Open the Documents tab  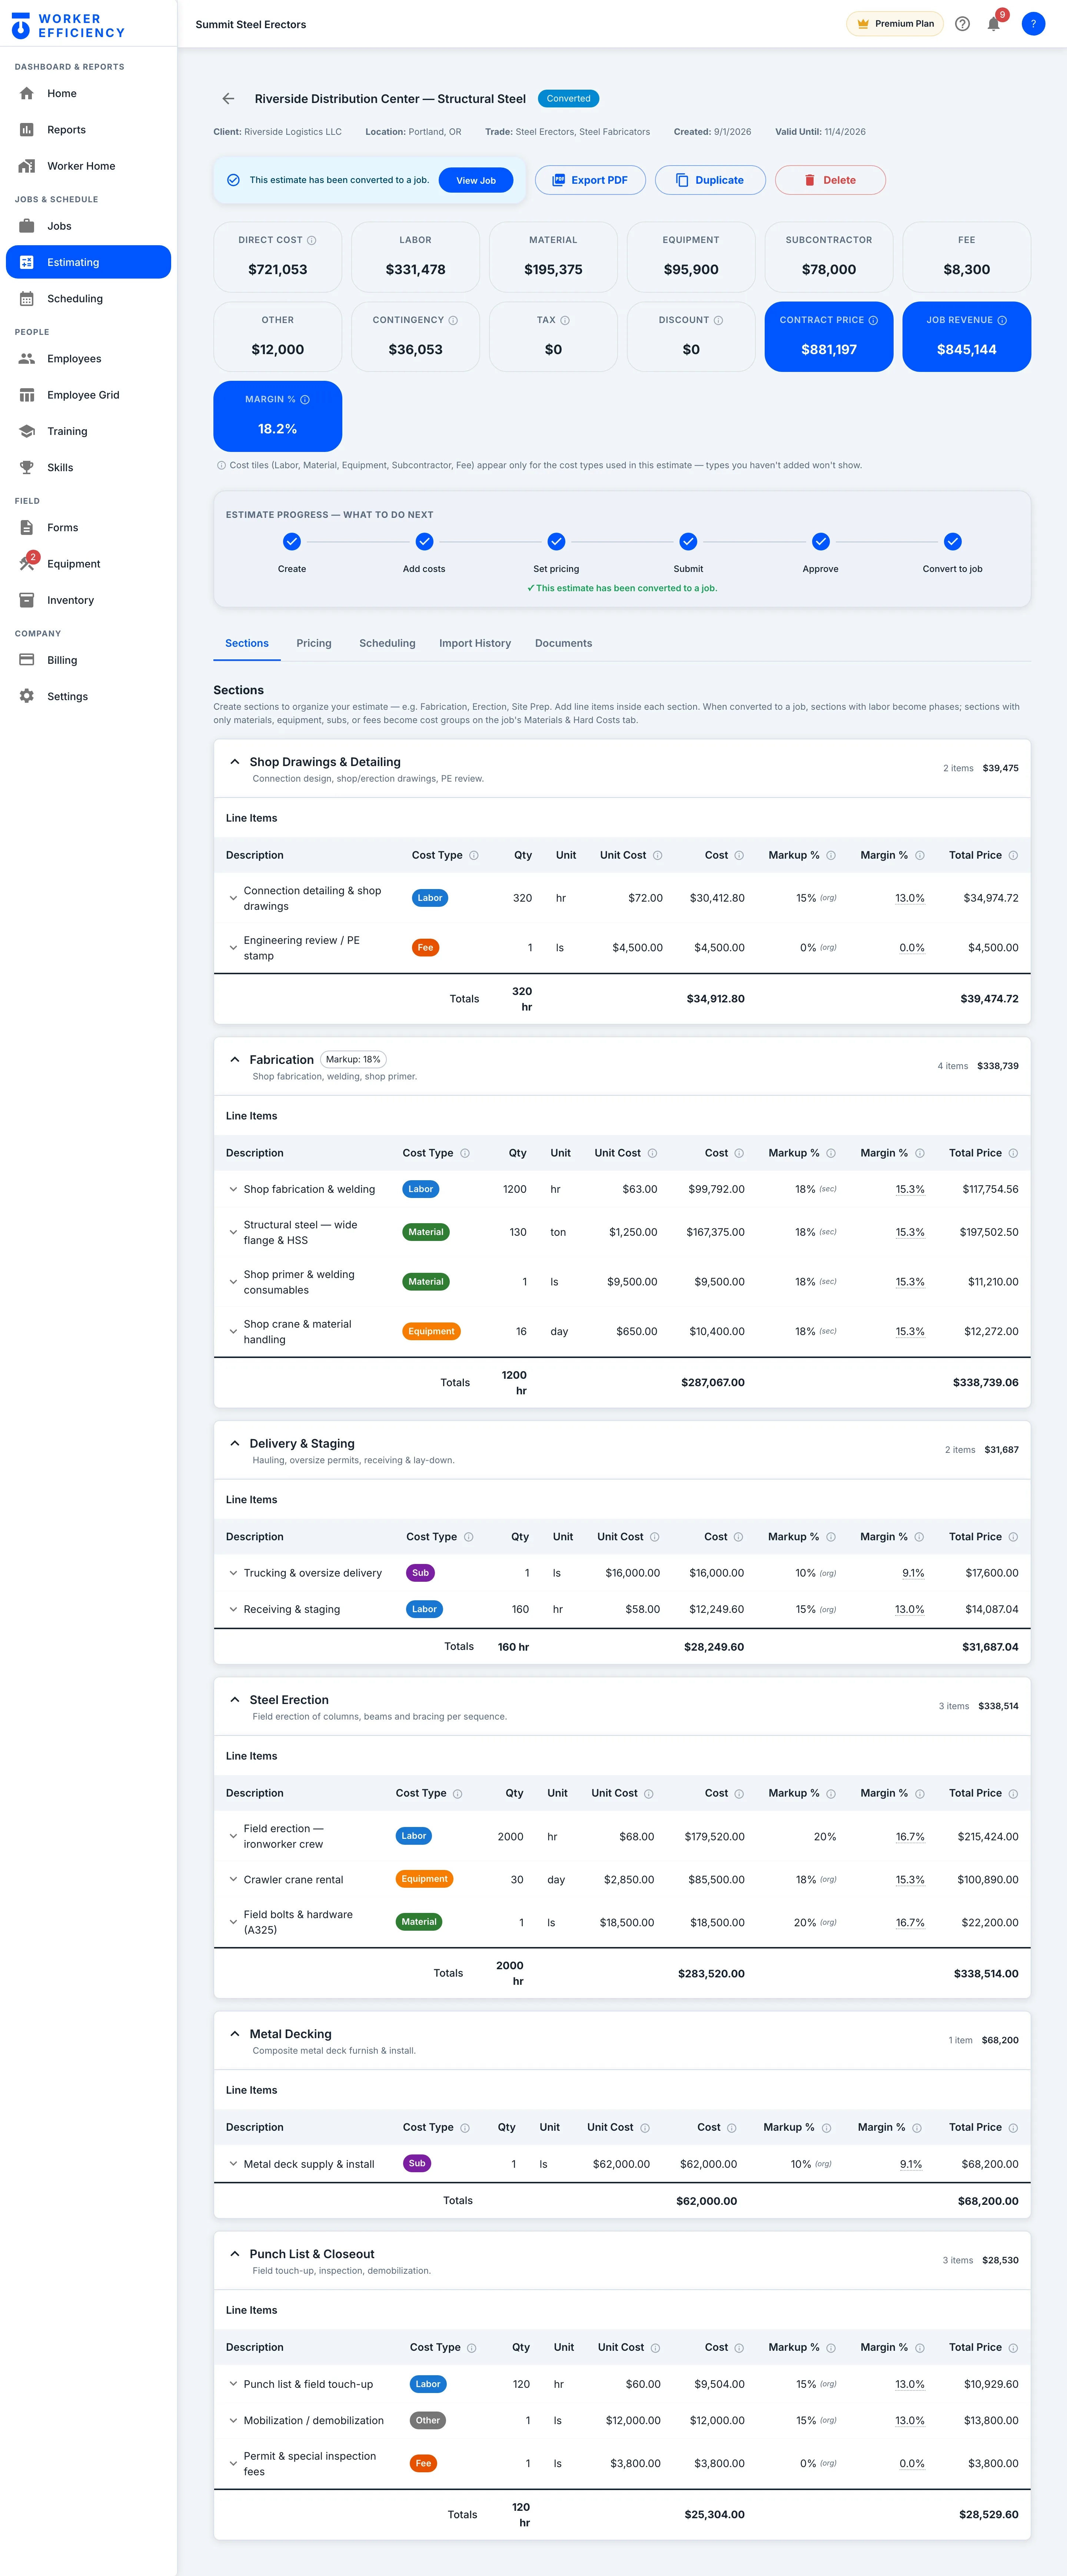pyautogui.click(x=563, y=643)
